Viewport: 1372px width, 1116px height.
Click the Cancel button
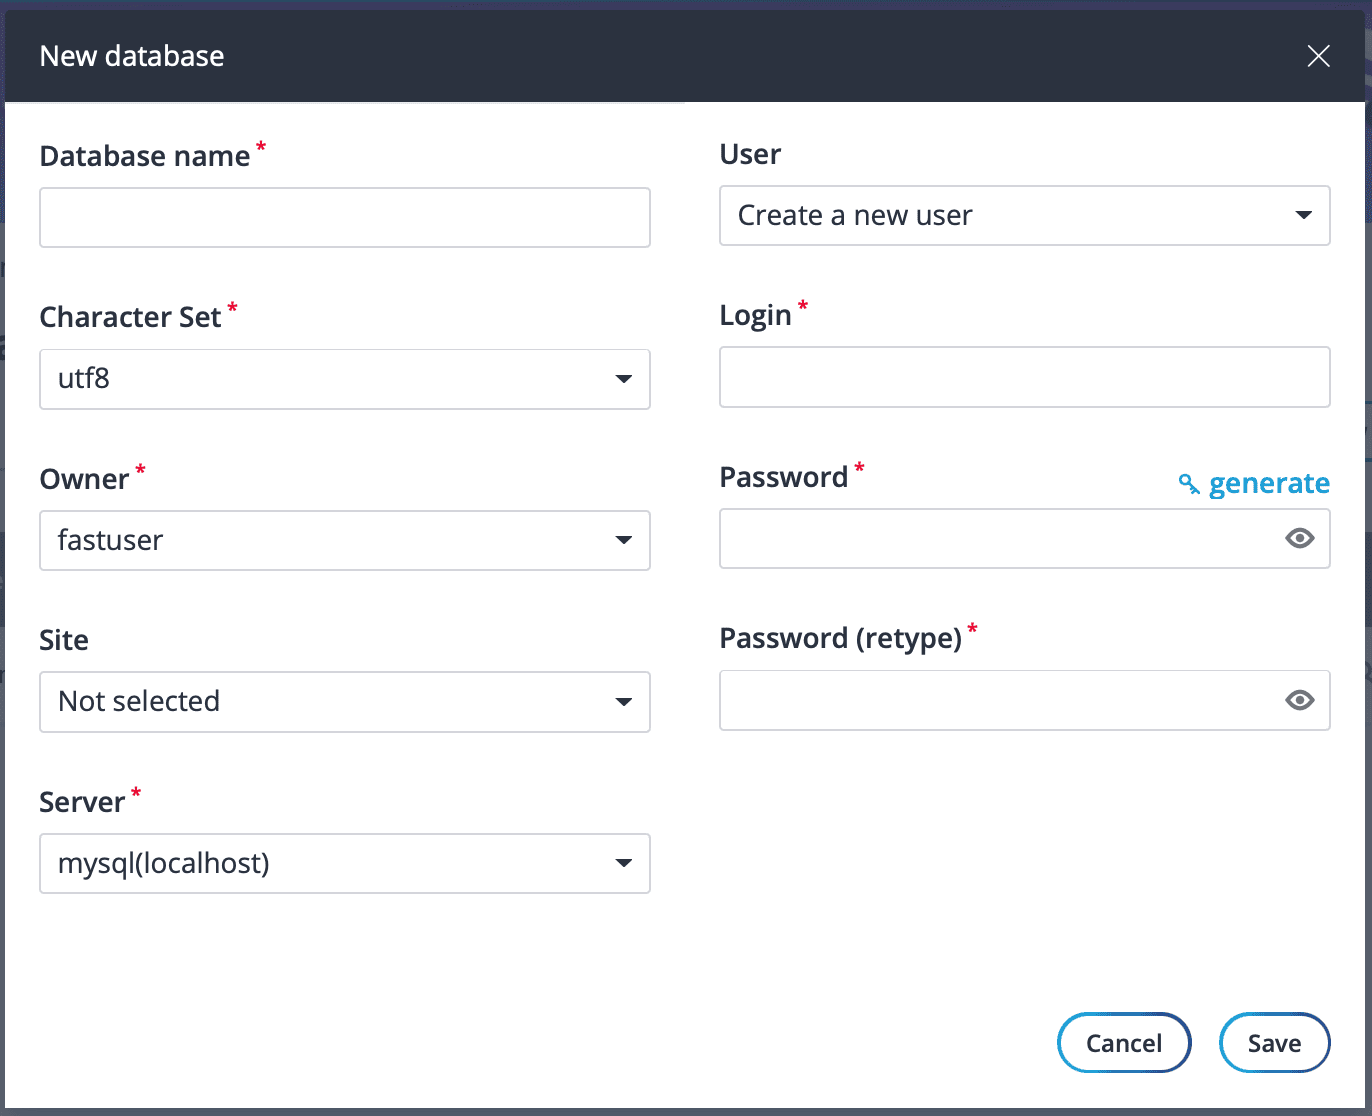[x=1124, y=1042]
